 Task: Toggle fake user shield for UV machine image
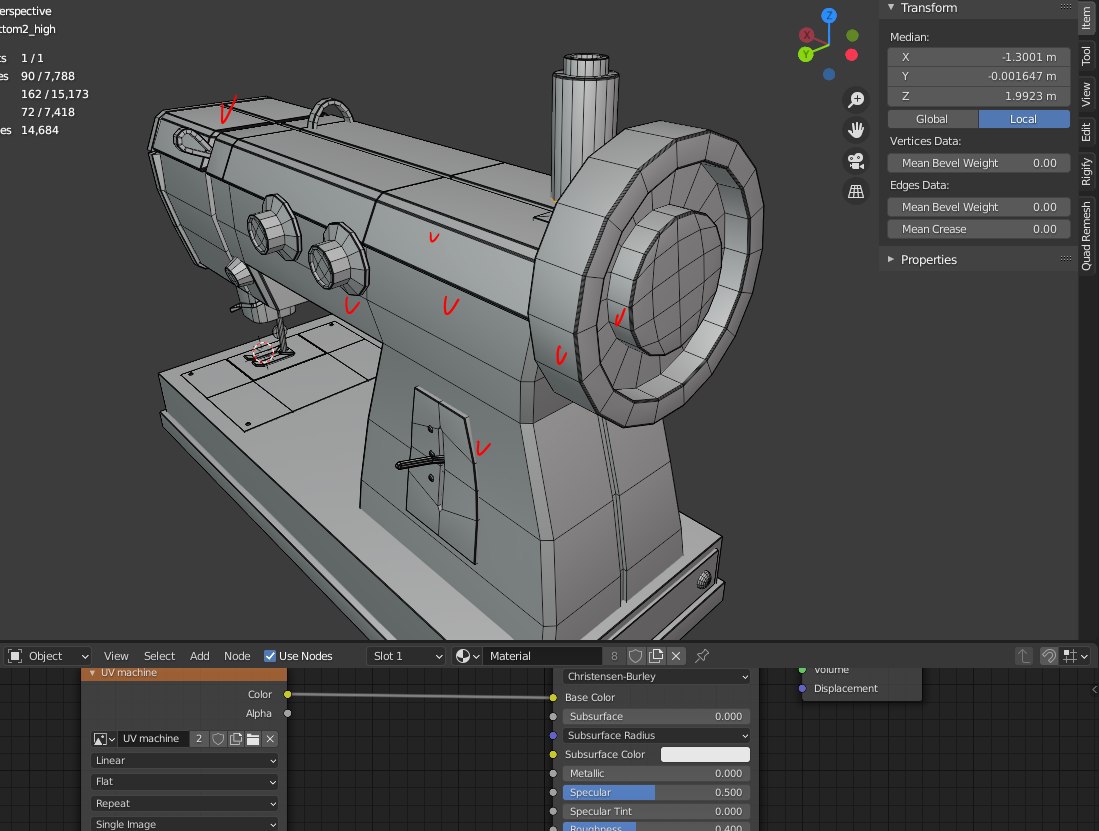(x=218, y=739)
